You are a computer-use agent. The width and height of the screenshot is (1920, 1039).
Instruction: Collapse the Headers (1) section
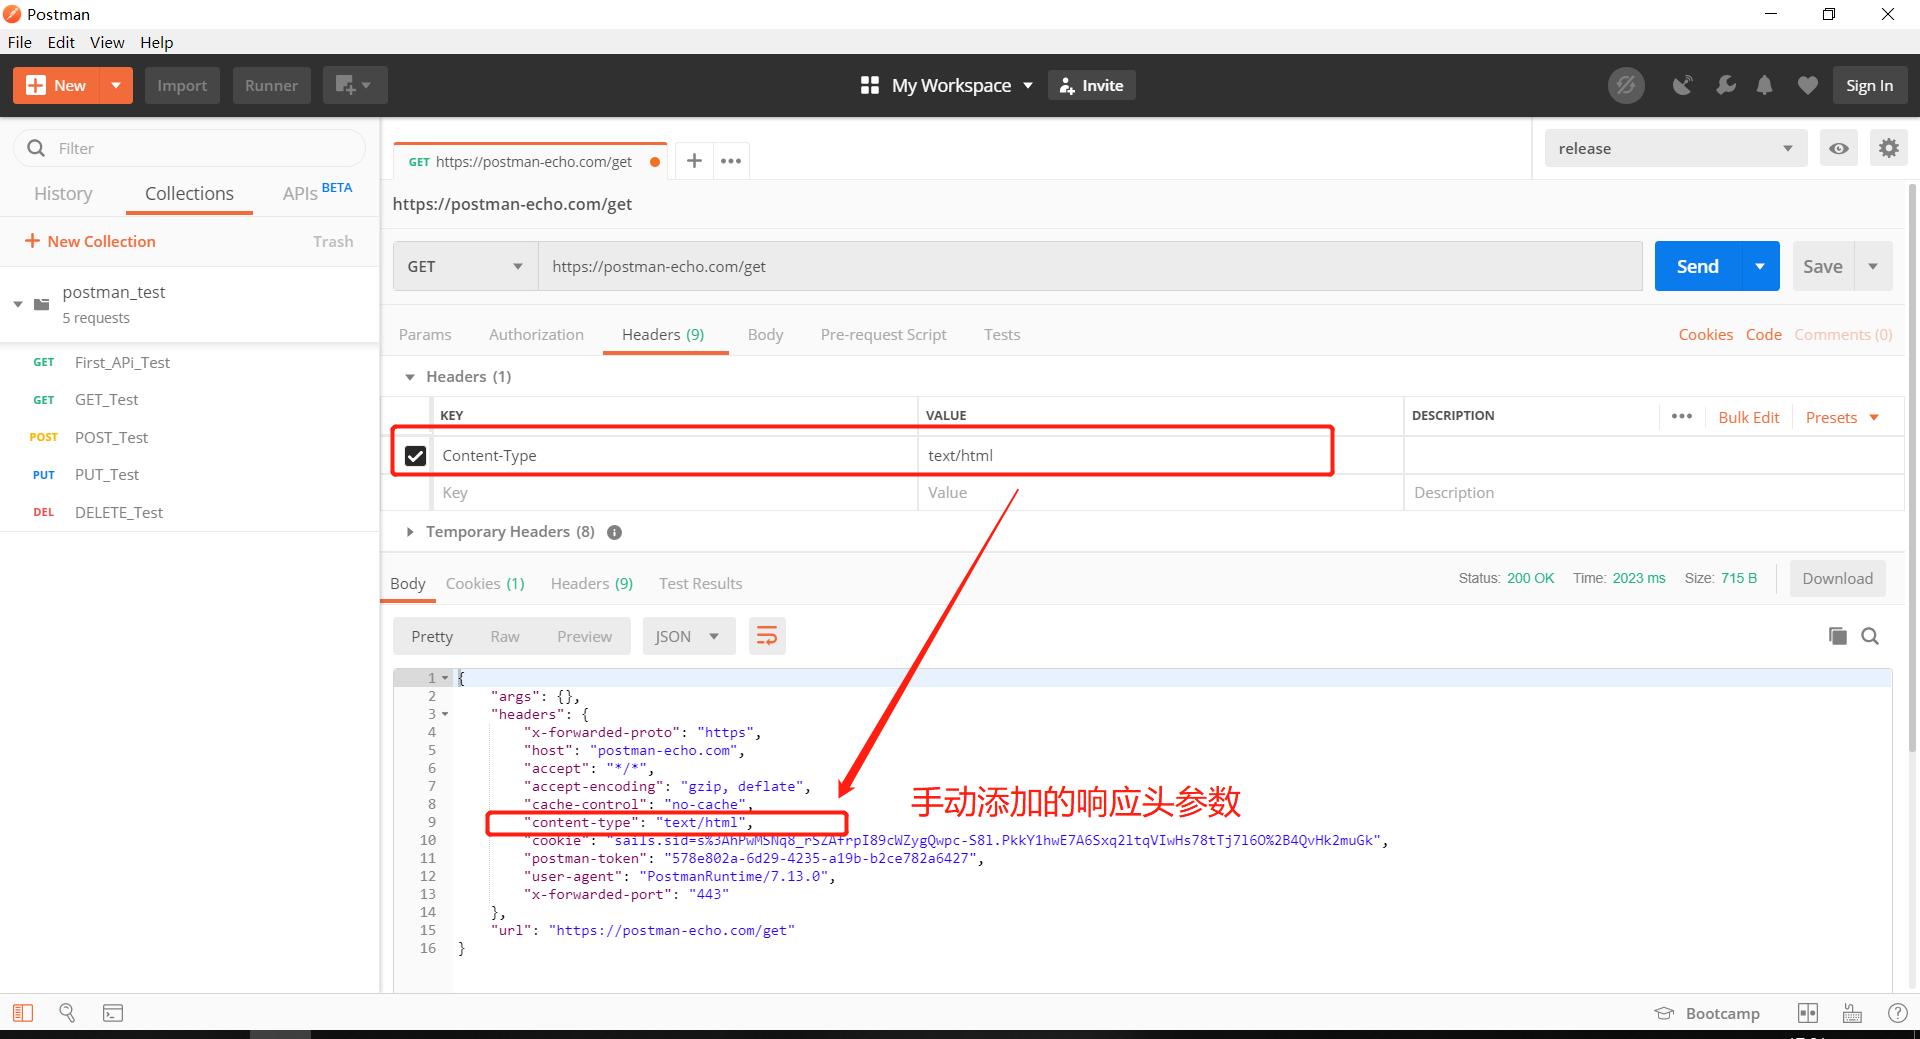(410, 377)
